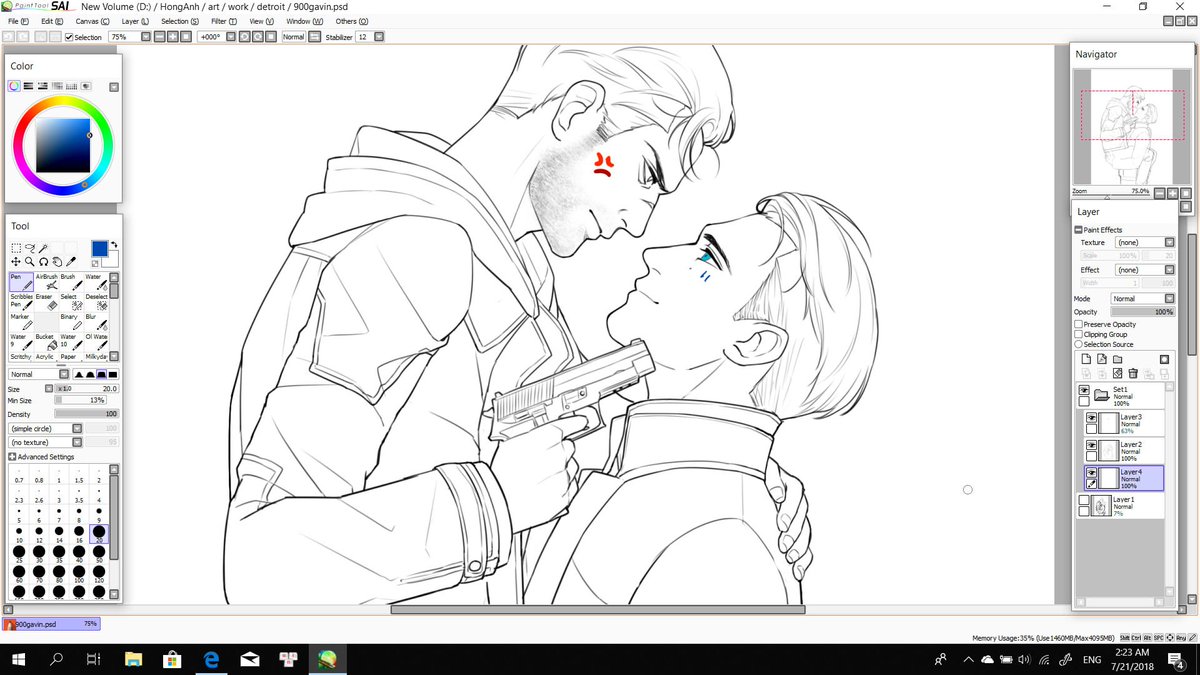
Task: Create a new layer in Layer panel
Action: (1084, 359)
